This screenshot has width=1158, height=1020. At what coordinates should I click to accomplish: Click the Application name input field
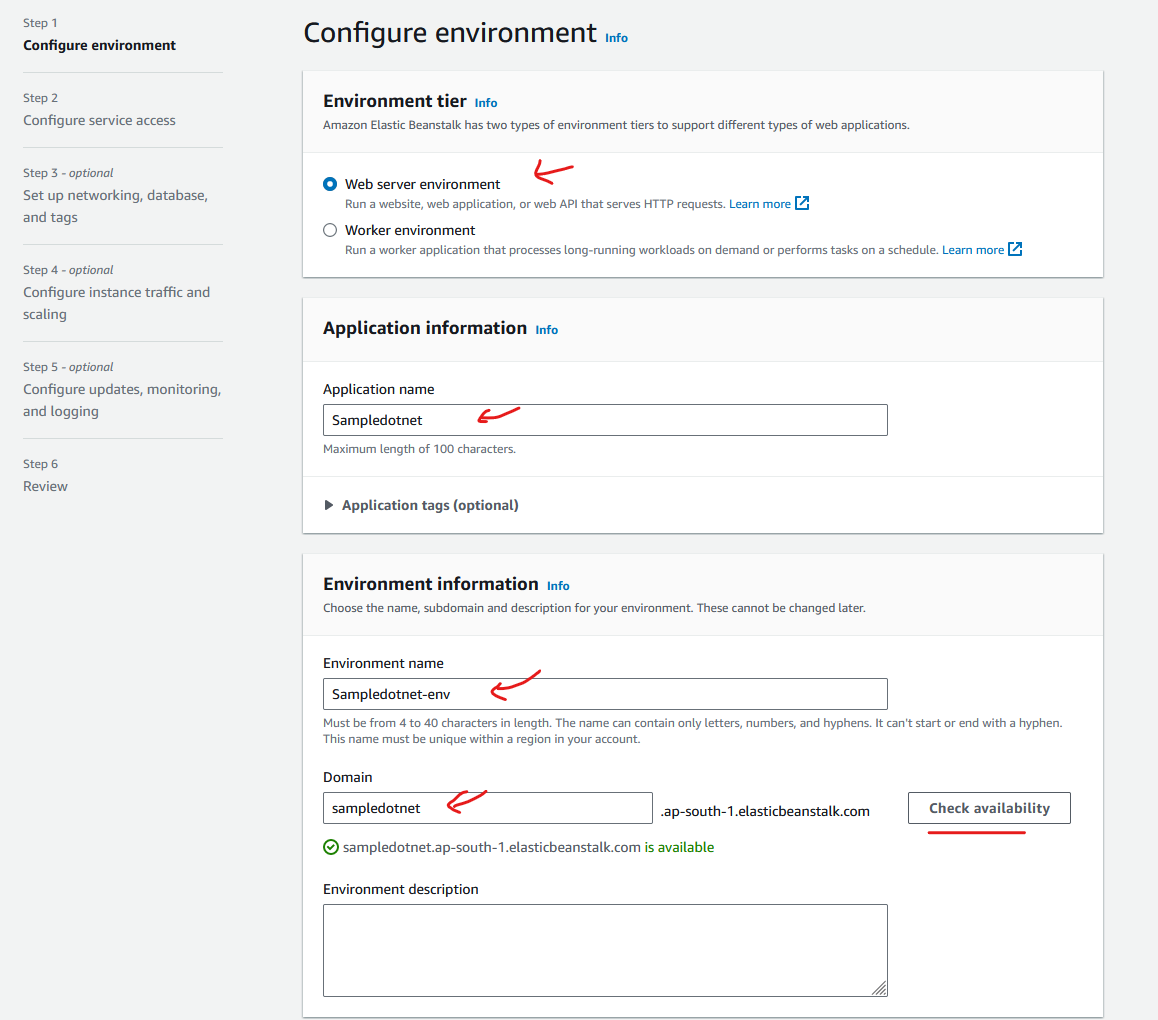(x=604, y=420)
